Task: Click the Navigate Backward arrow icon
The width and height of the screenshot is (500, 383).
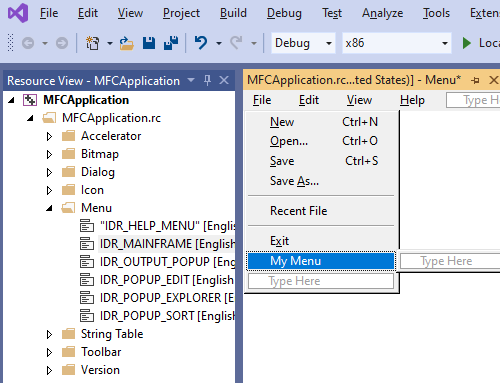Action: 28,43
